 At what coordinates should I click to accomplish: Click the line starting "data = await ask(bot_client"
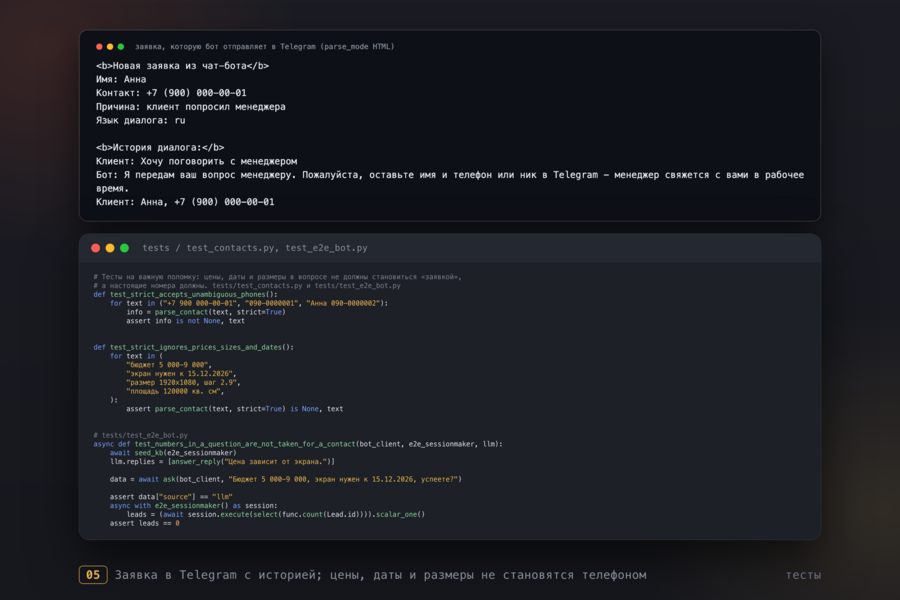click(x=286, y=479)
